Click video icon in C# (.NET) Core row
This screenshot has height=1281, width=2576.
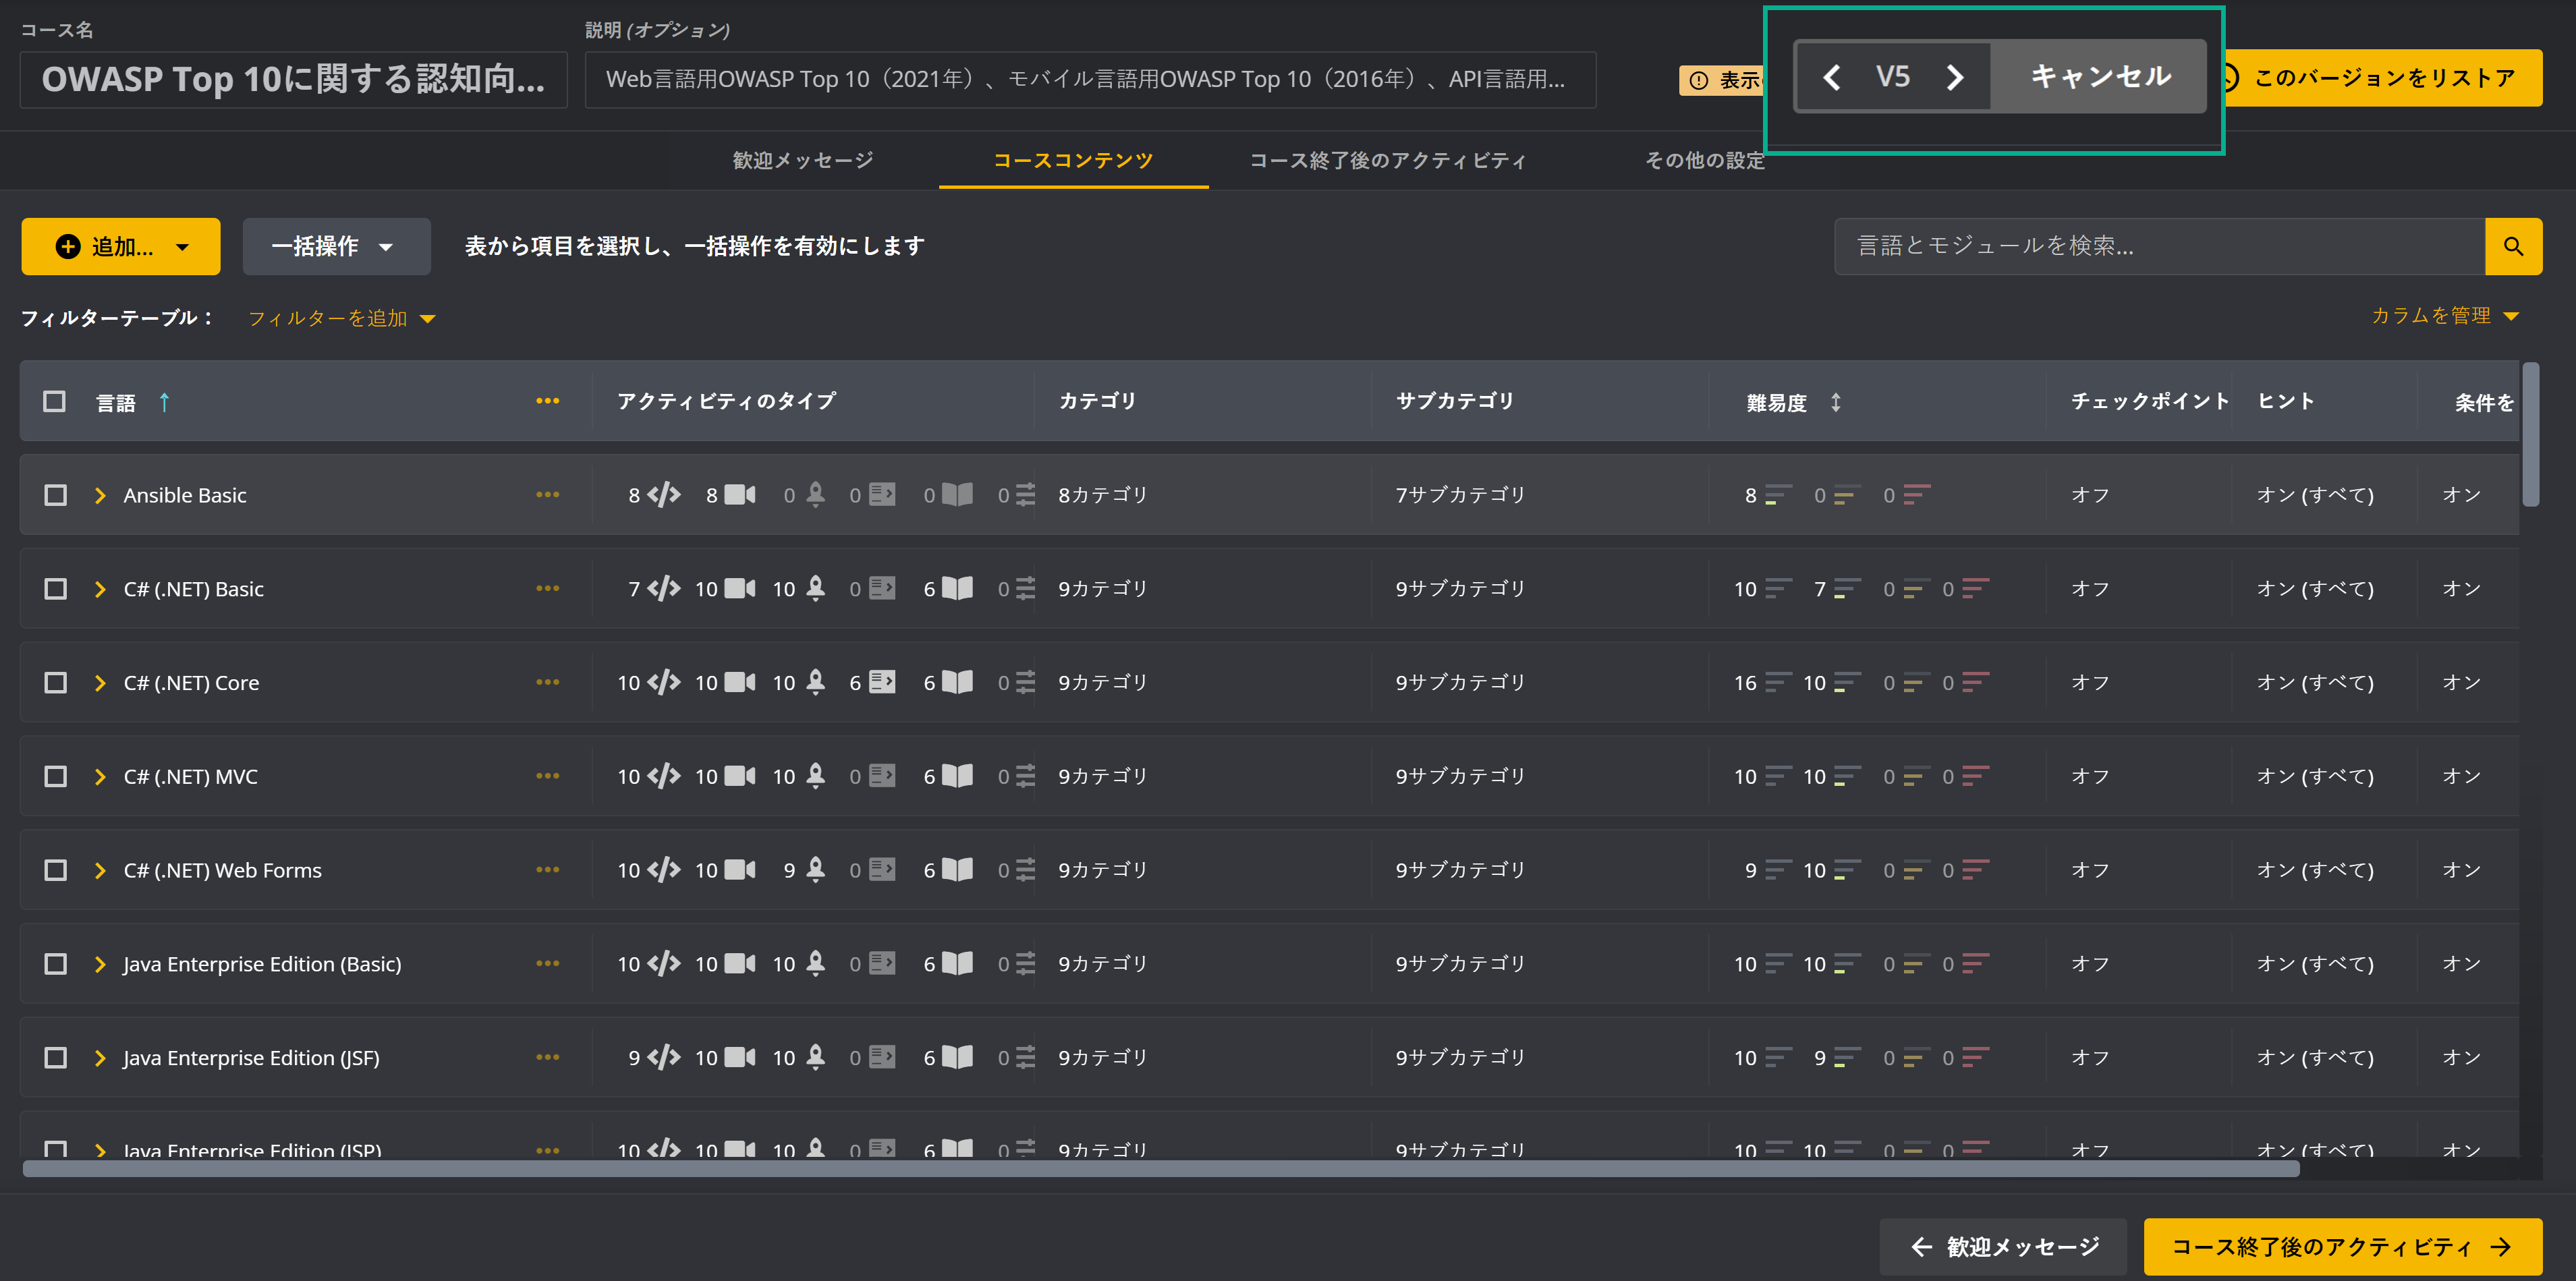(739, 683)
